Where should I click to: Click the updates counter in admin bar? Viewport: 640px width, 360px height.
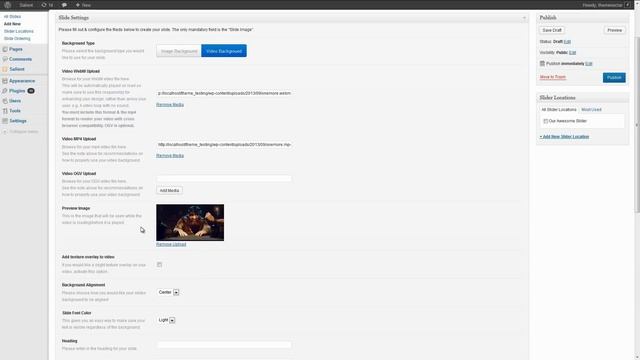click(47, 5)
